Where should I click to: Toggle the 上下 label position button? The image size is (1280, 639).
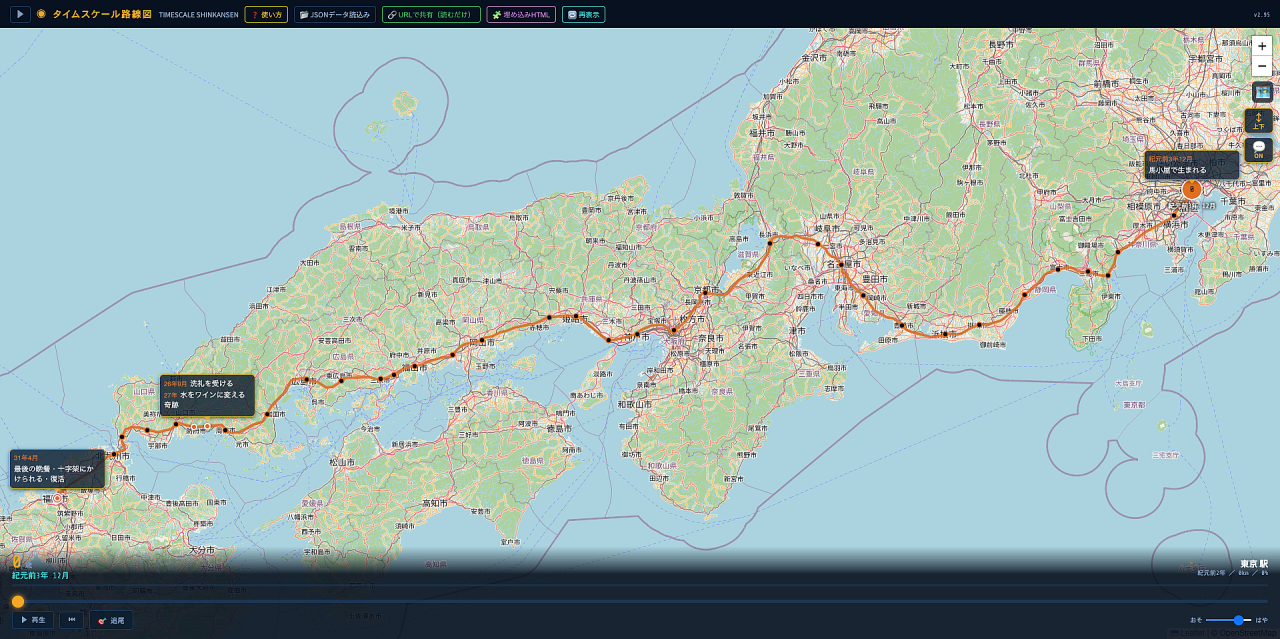(x=1258, y=121)
